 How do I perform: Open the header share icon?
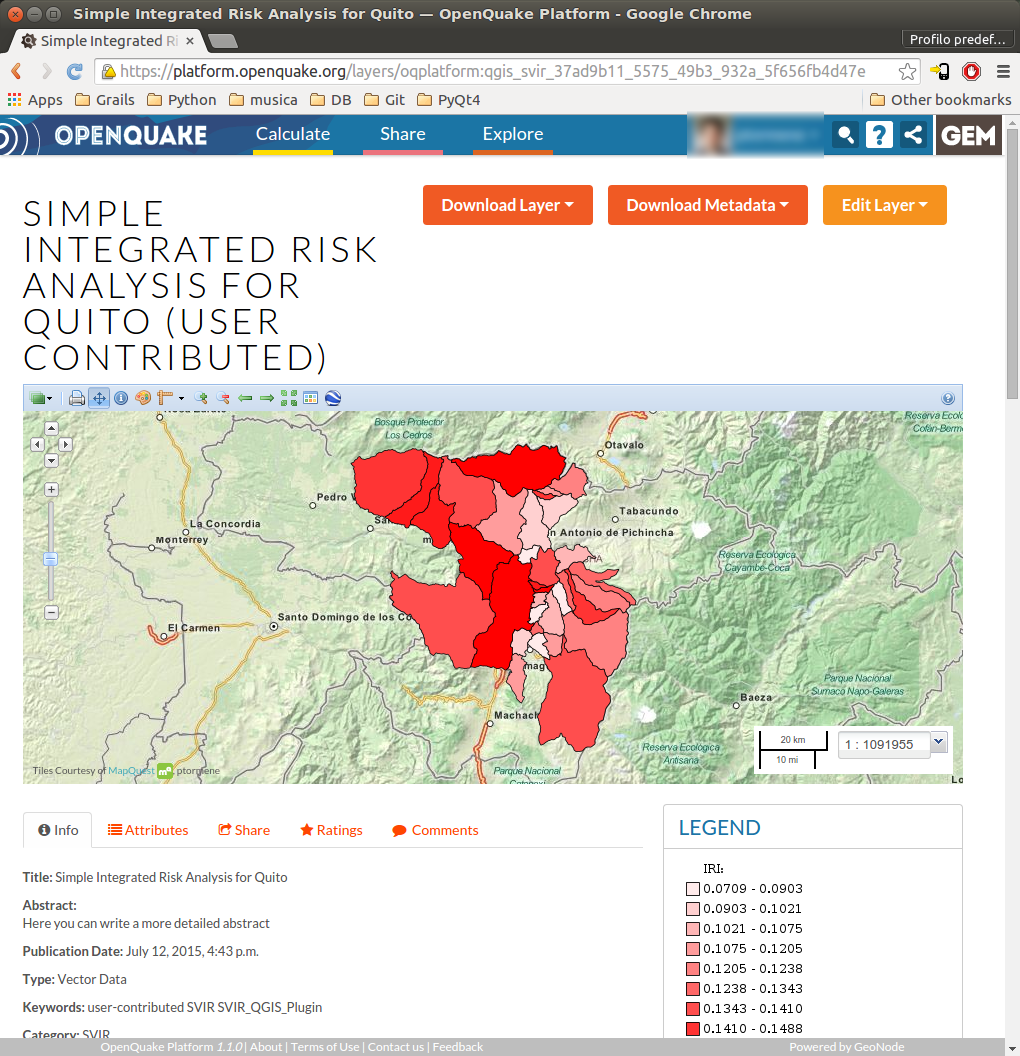click(912, 135)
